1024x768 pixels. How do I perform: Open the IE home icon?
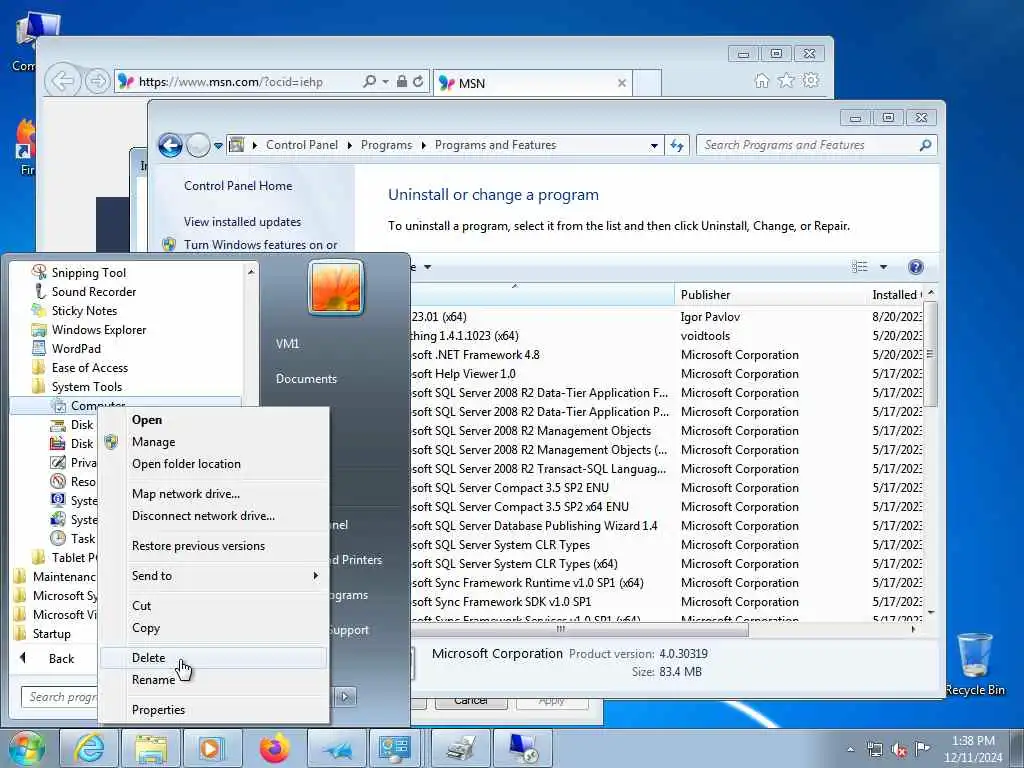pyautogui.click(x=761, y=80)
